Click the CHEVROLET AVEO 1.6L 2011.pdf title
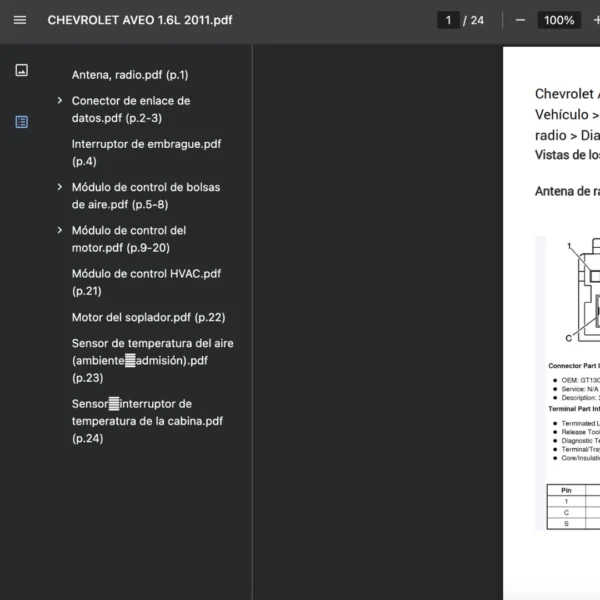This screenshot has height=600, width=600. point(140,20)
